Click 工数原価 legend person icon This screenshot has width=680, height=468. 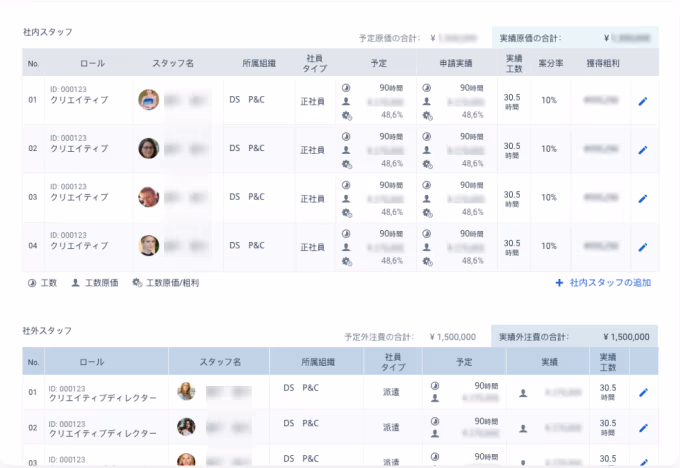[x=75, y=283]
